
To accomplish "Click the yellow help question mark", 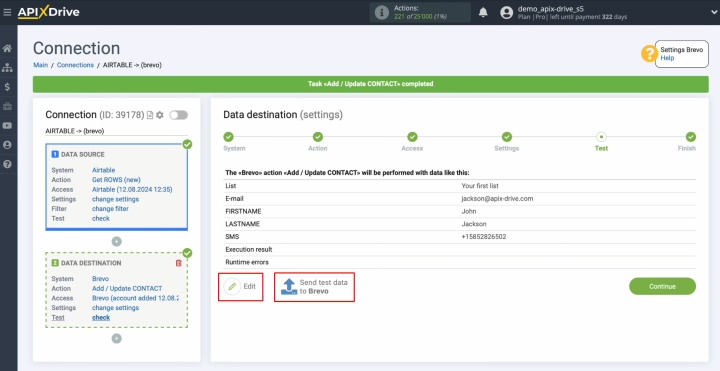I will (649, 54).
